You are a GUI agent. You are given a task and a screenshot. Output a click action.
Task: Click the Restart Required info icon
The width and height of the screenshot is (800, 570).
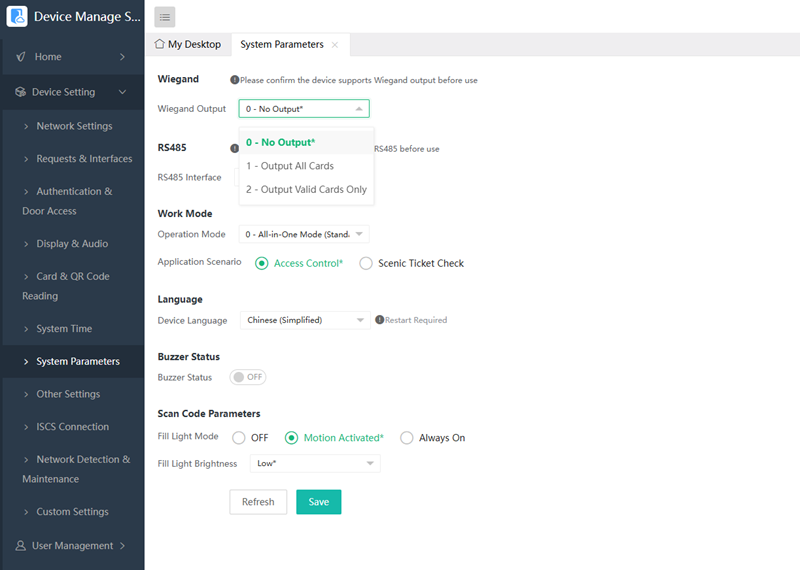point(380,319)
